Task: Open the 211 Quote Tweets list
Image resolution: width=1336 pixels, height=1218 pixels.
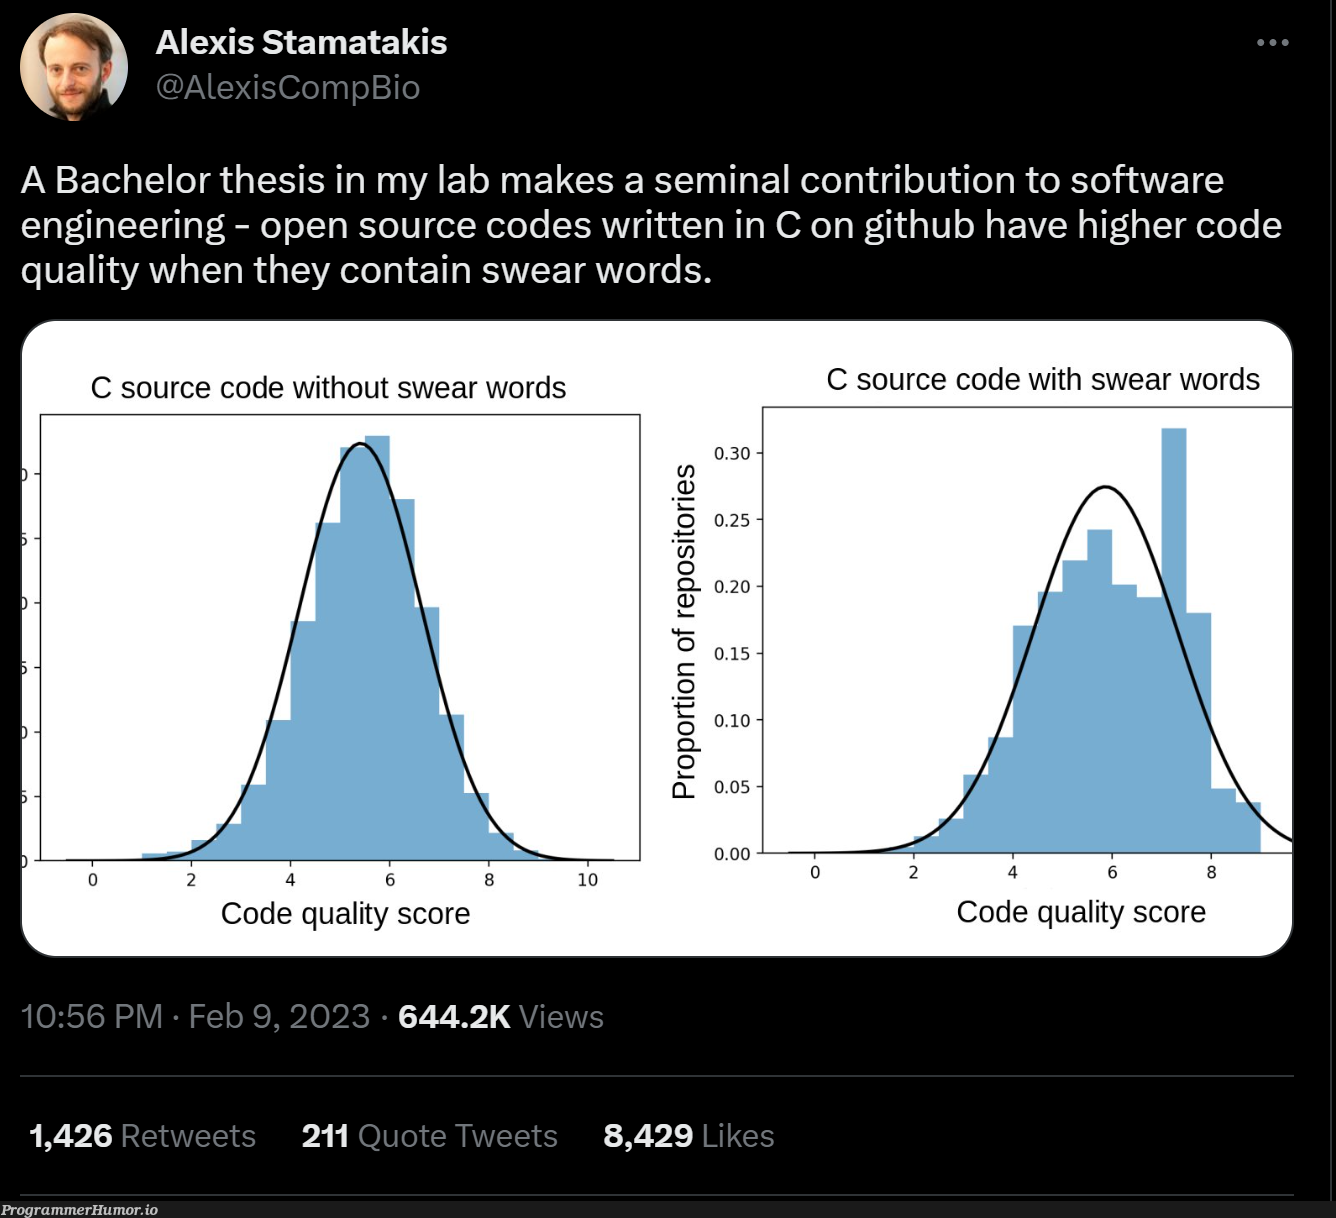Action: point(429,1136)
